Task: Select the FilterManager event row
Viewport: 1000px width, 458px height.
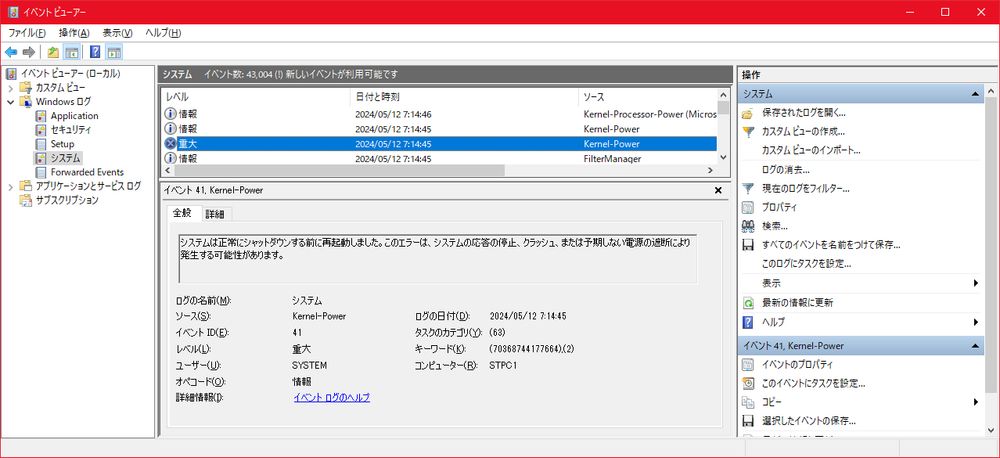Action: click(x=440, y=158)
